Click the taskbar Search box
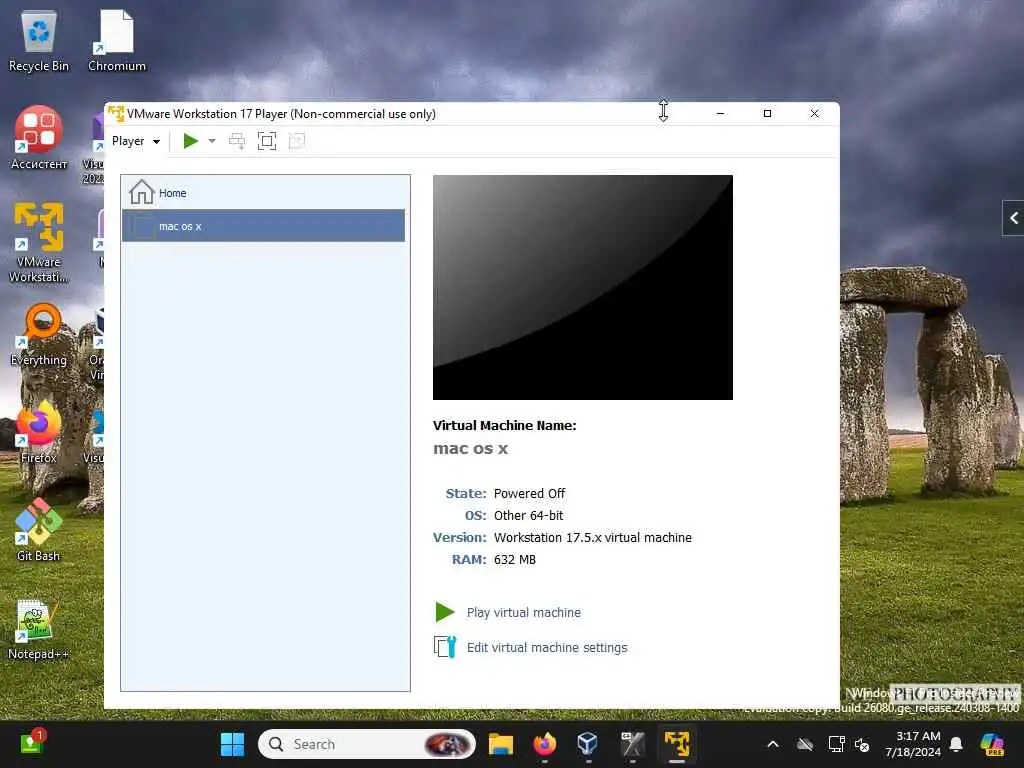 pos(366,744)
